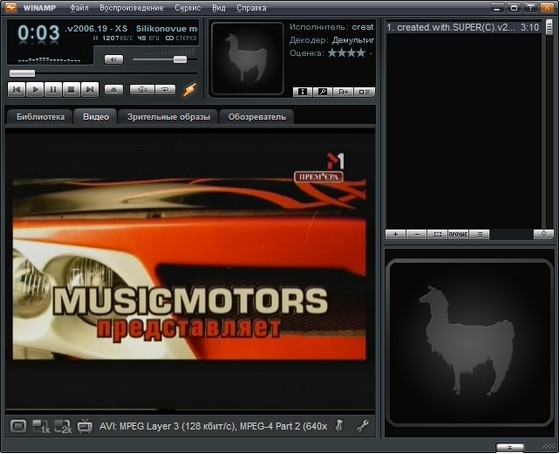
Task: Set video size to 2x
Action: tap(63, 426)
